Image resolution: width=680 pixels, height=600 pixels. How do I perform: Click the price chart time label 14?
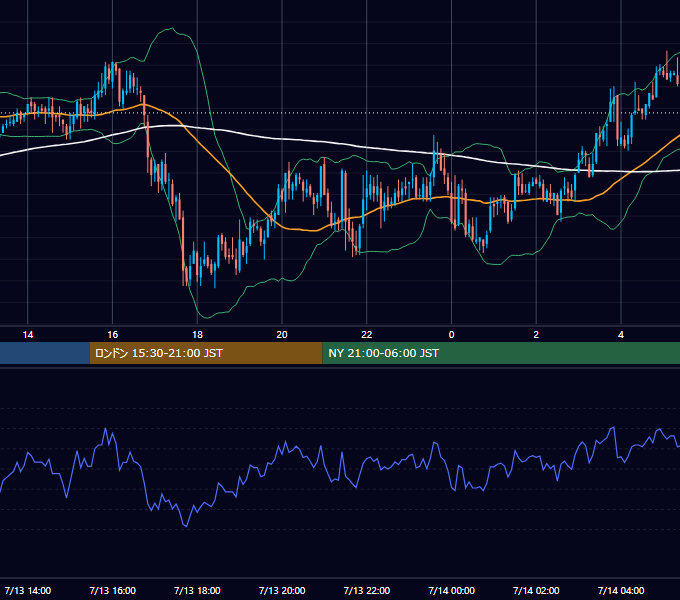tap(28, 335)
